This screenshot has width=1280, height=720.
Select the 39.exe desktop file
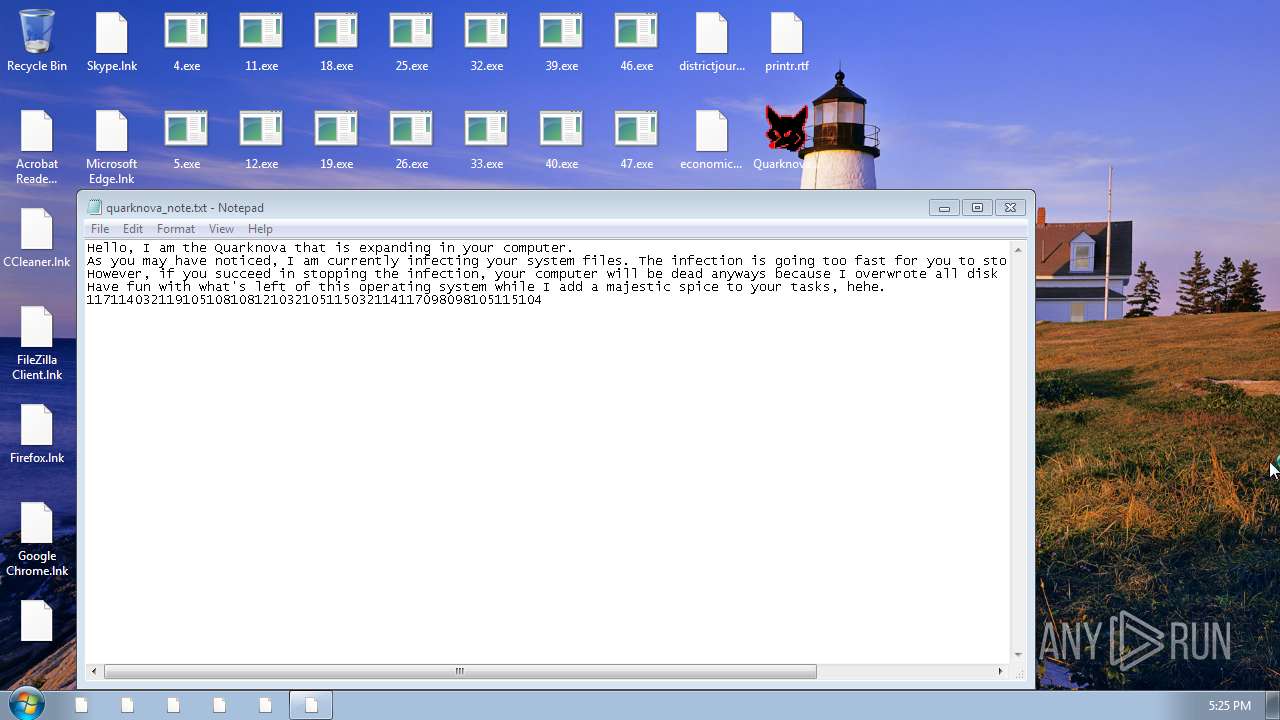click(x=561, y=41)
